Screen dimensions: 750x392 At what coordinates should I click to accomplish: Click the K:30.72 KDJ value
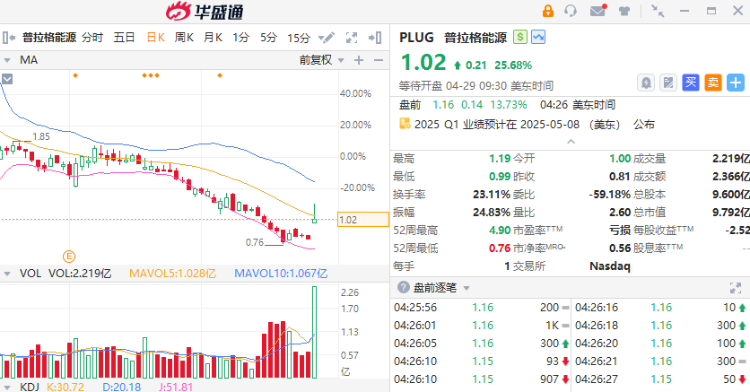tap(66, 387)
